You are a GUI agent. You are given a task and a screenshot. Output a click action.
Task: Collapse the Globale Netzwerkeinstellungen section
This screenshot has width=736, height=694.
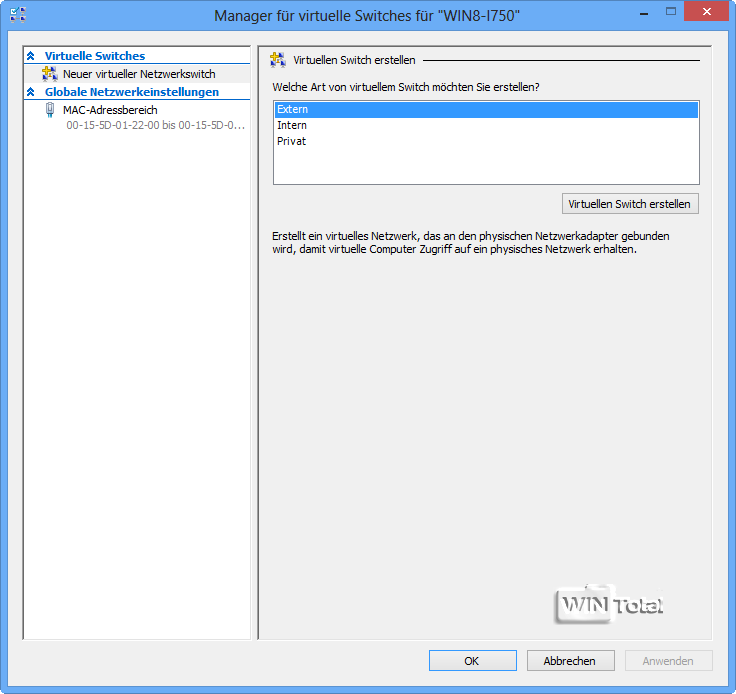coord(31,92)
